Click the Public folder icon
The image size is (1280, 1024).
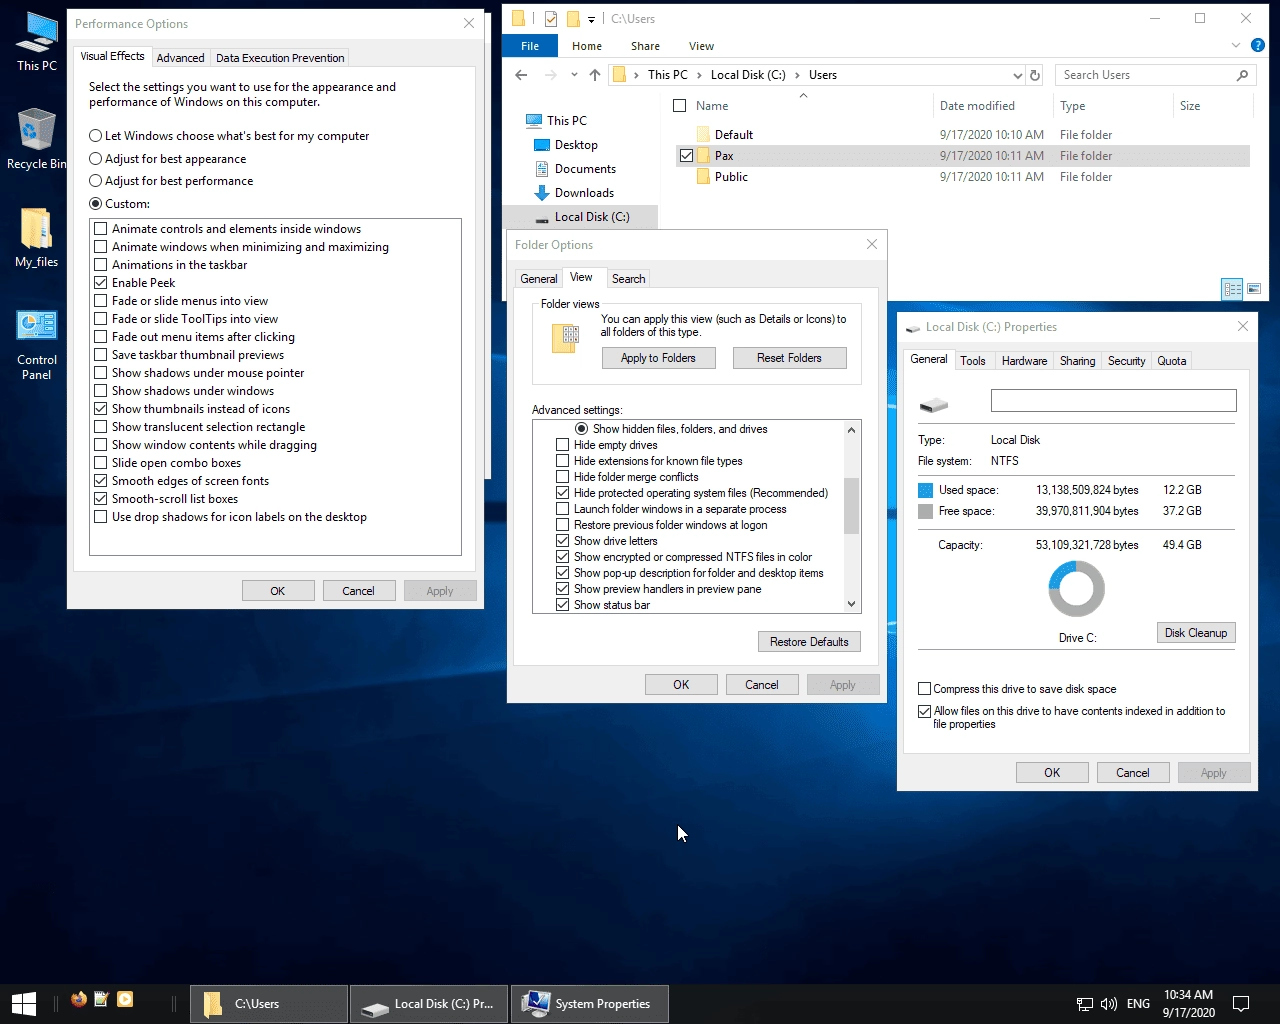(x=703, y=177)
